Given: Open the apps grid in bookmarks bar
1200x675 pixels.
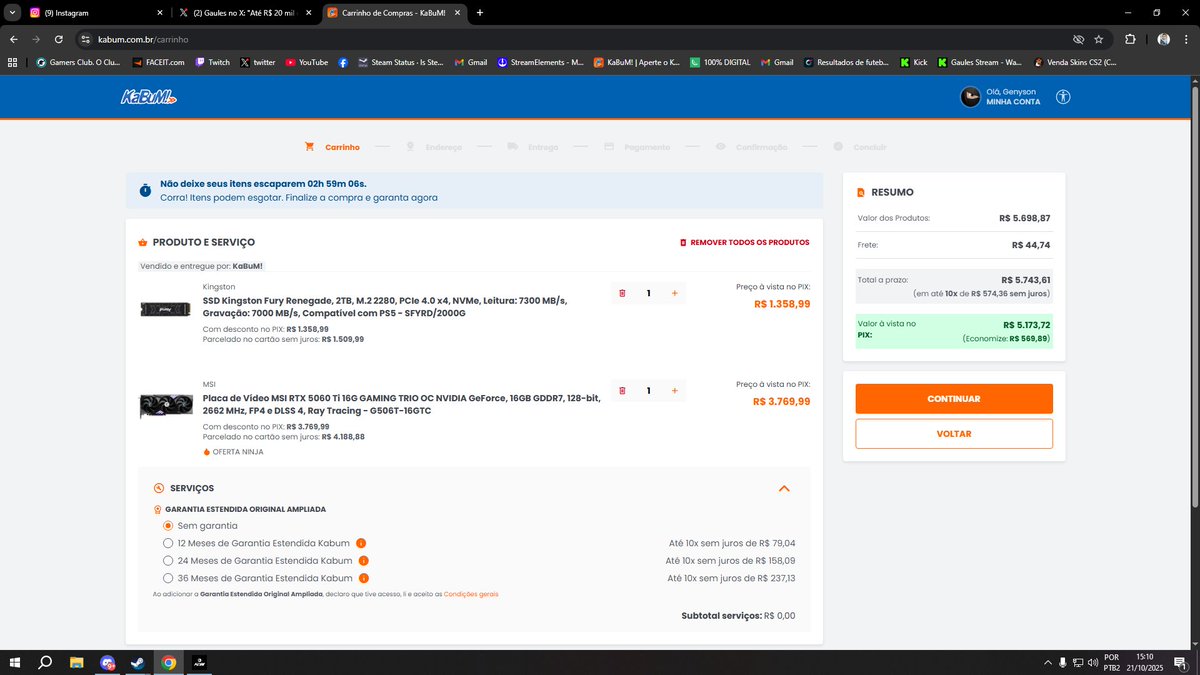Looking at the screenshot, I should [x=12, y=62].
